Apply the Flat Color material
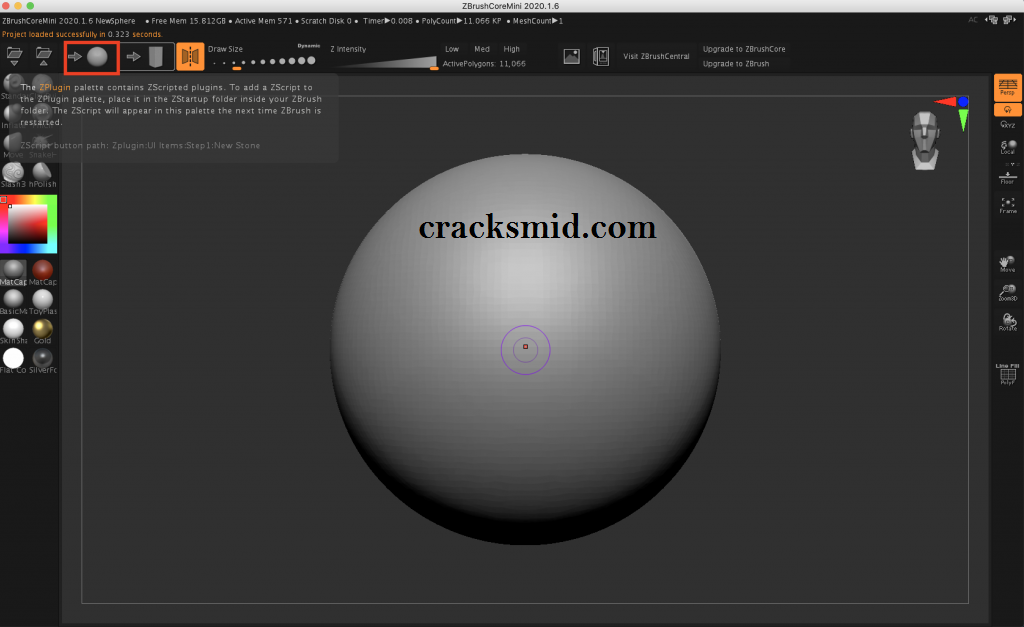 [13, 361]
